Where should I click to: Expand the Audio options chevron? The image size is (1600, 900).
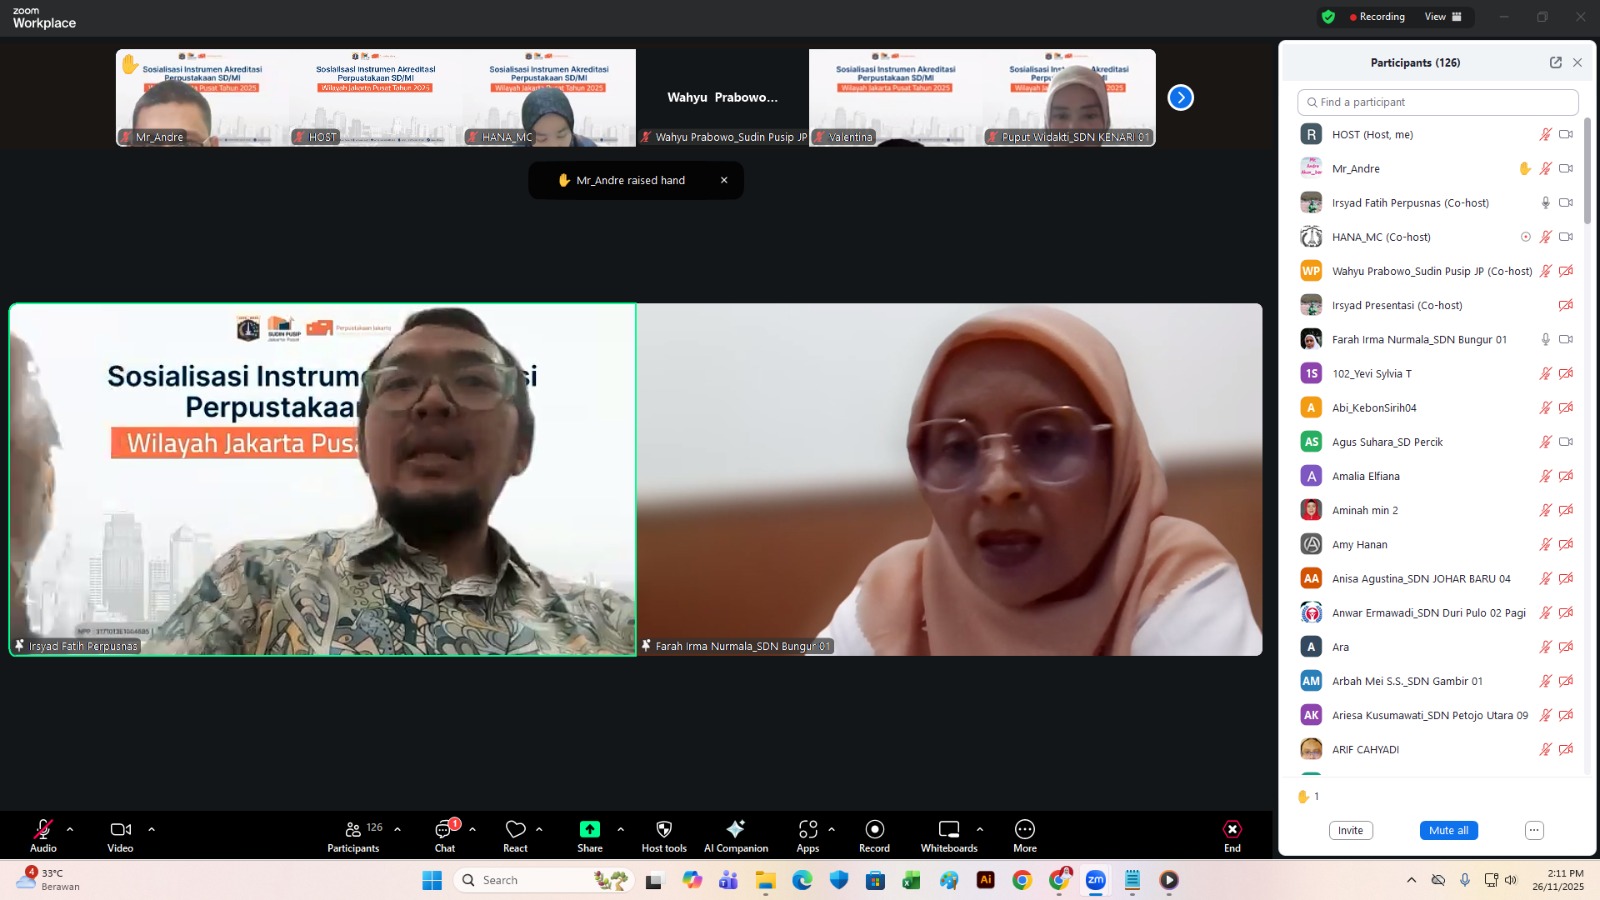(x=69, y=830)
